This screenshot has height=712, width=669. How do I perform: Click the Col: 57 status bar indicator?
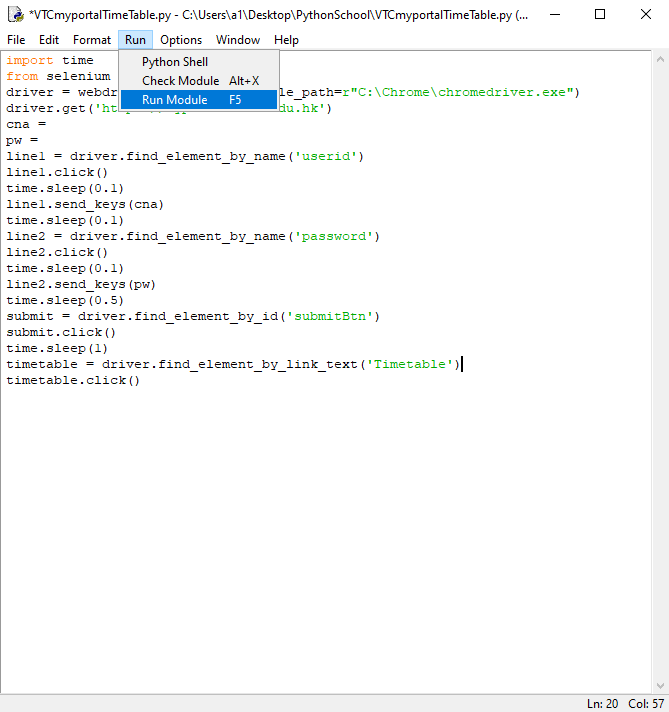click(x=645, y=704)
